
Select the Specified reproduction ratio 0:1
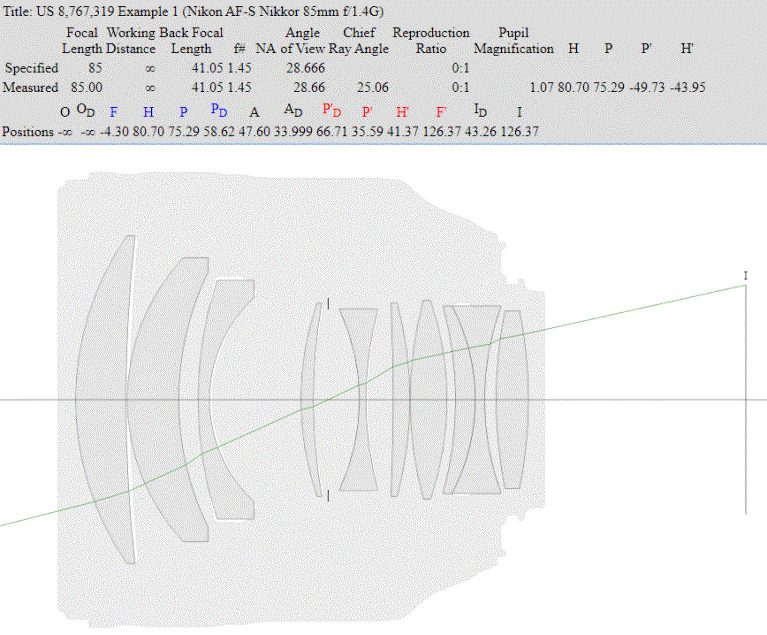tap(460, 68)
